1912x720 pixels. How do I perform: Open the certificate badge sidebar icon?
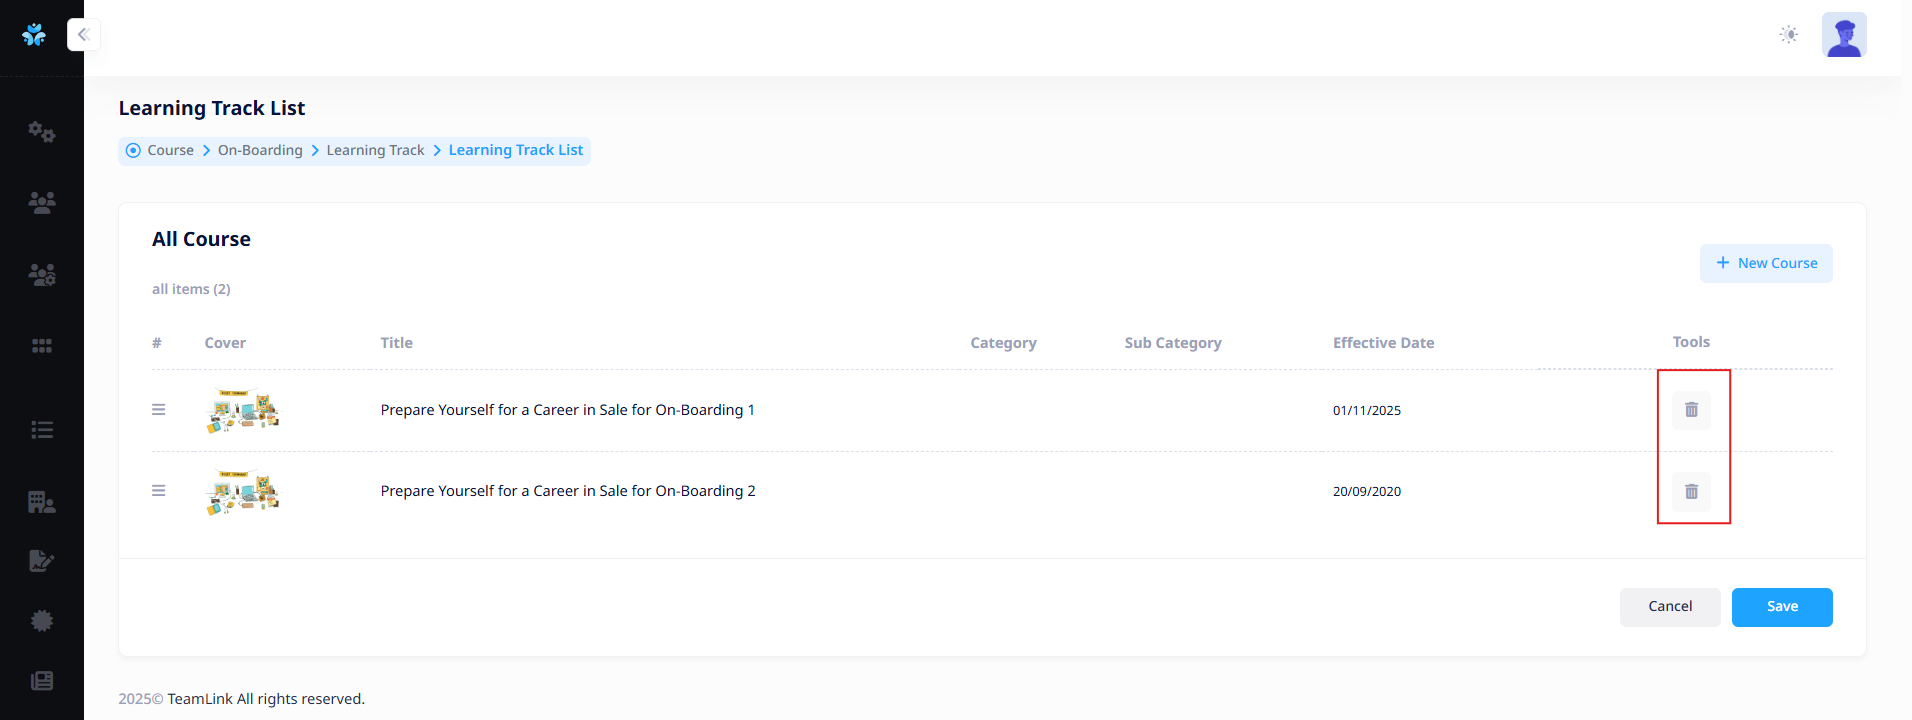[x=41, y=621]
